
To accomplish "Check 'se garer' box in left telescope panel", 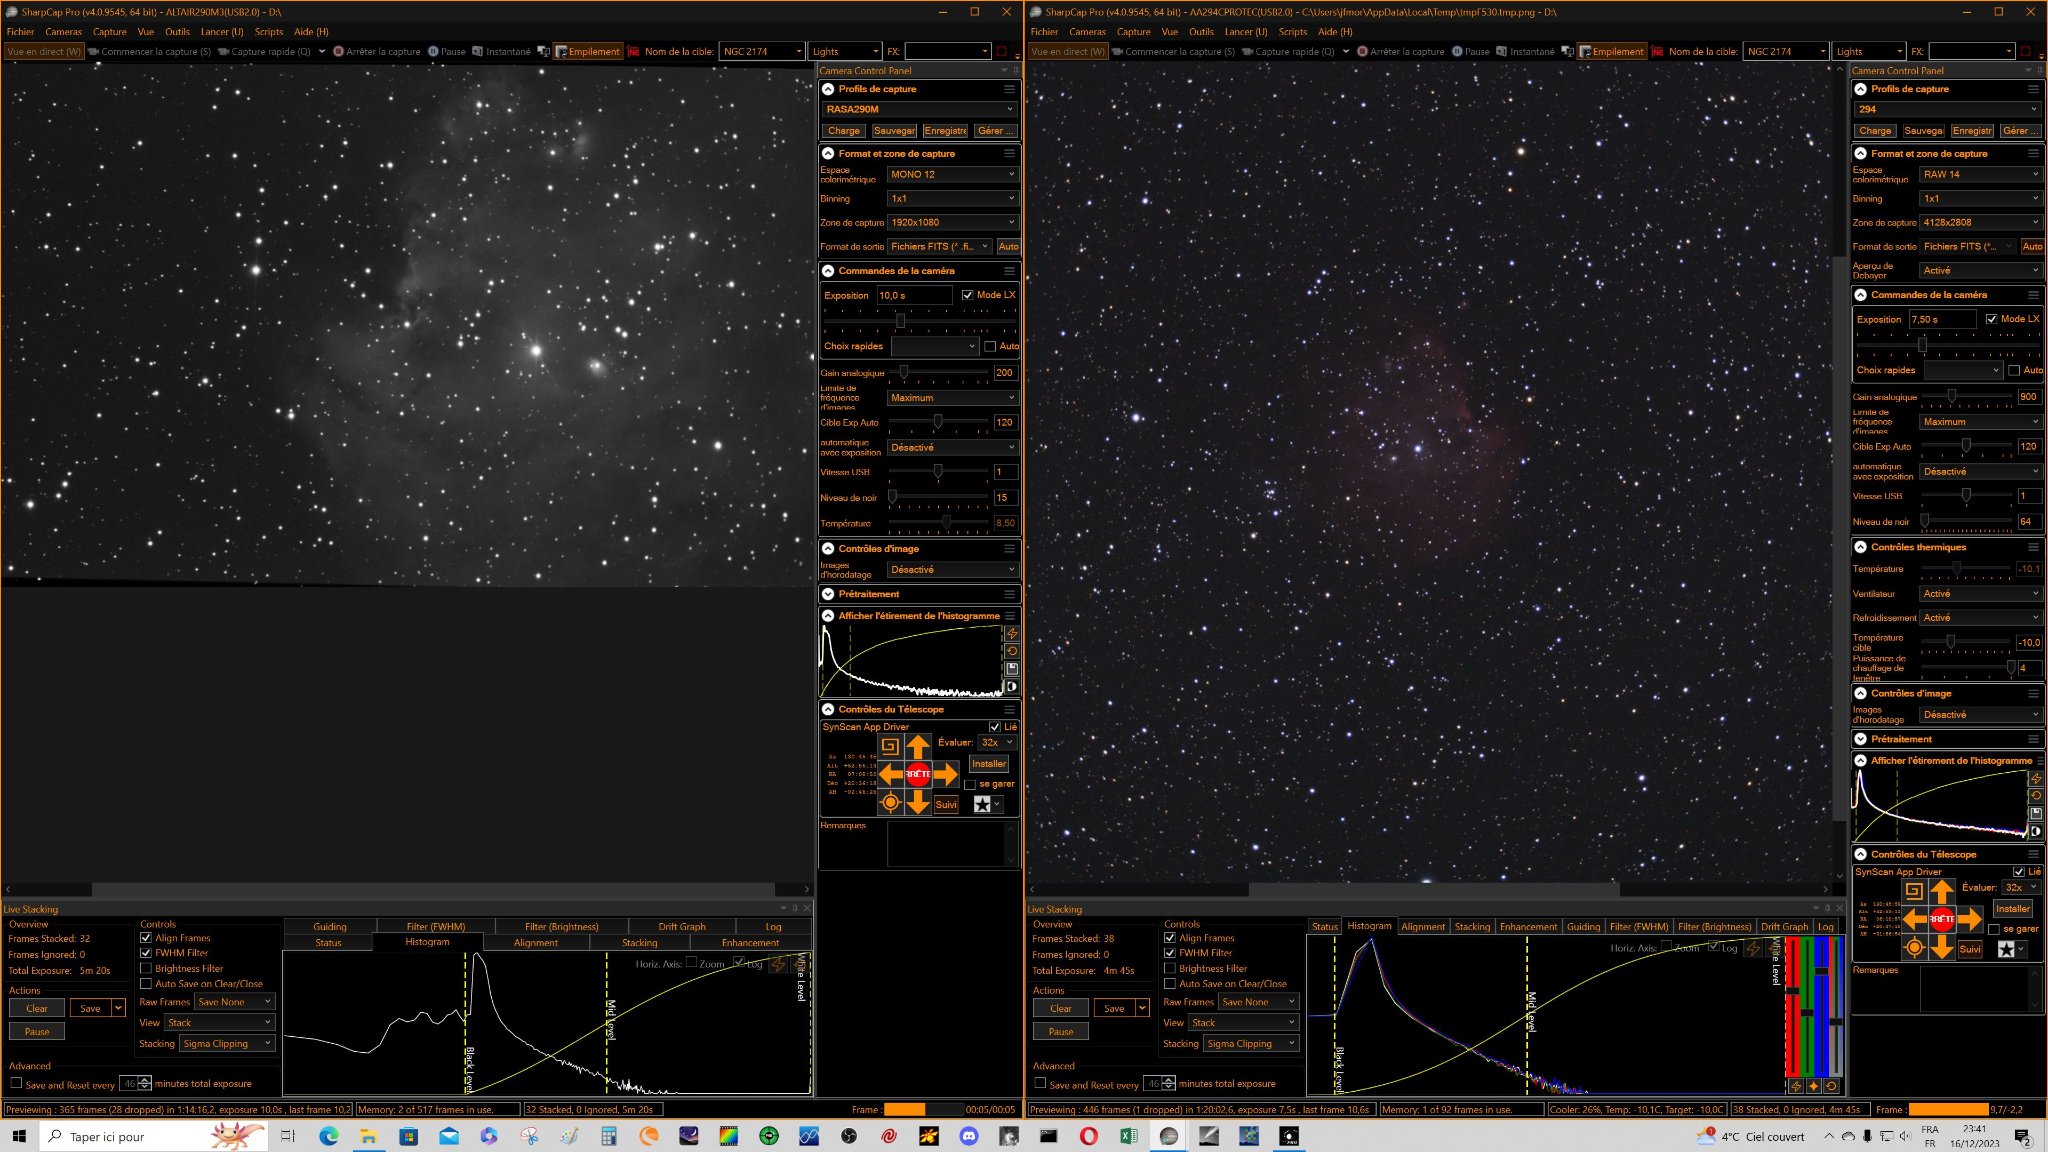I will pos(970,784).
